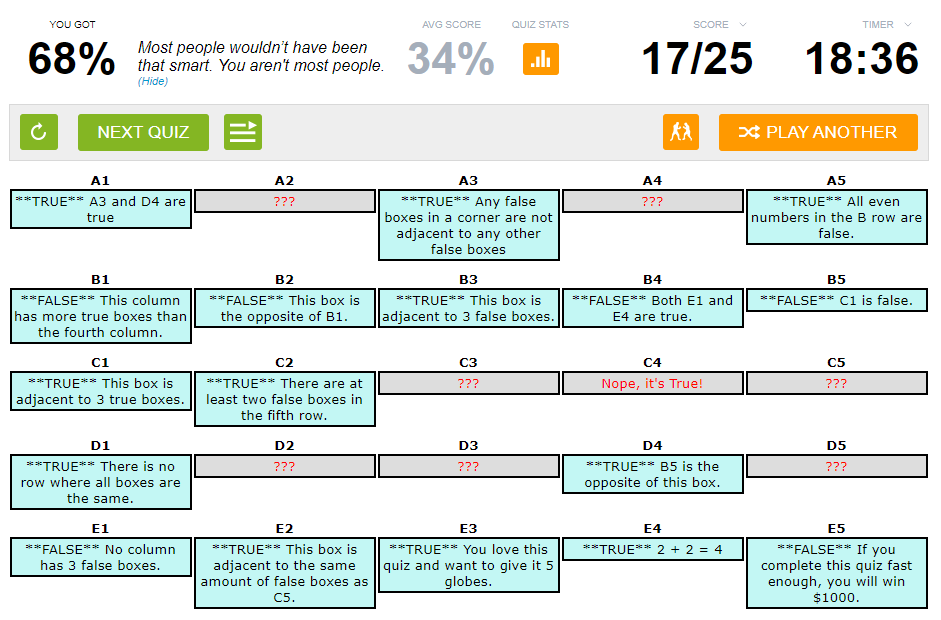The height and width of the screenshot is (620, 941).
Task: Select the B5 box about C1 being false
Action: click(836, 300)
